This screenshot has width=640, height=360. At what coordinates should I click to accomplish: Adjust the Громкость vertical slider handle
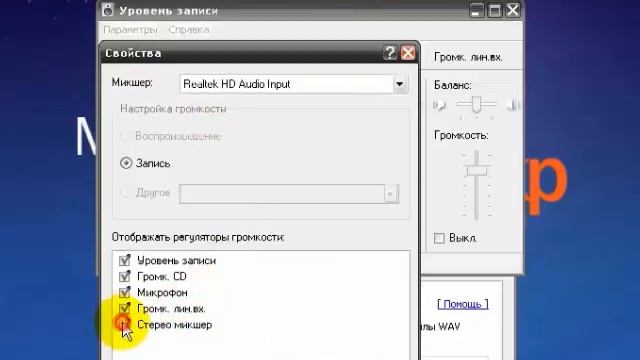click(x=476, y=170)
